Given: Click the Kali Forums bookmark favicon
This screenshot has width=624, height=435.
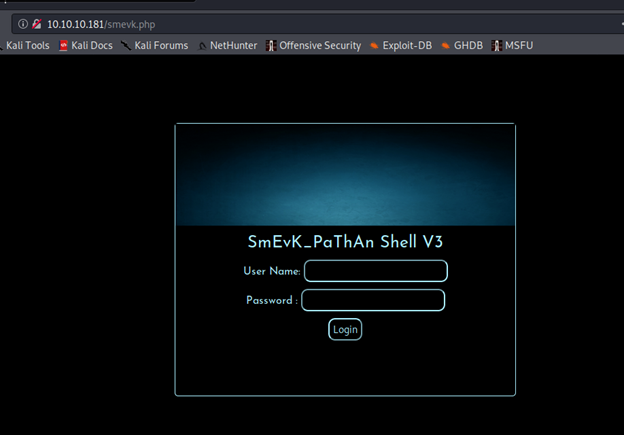Looking at the screenshot, I should [126, 45].
